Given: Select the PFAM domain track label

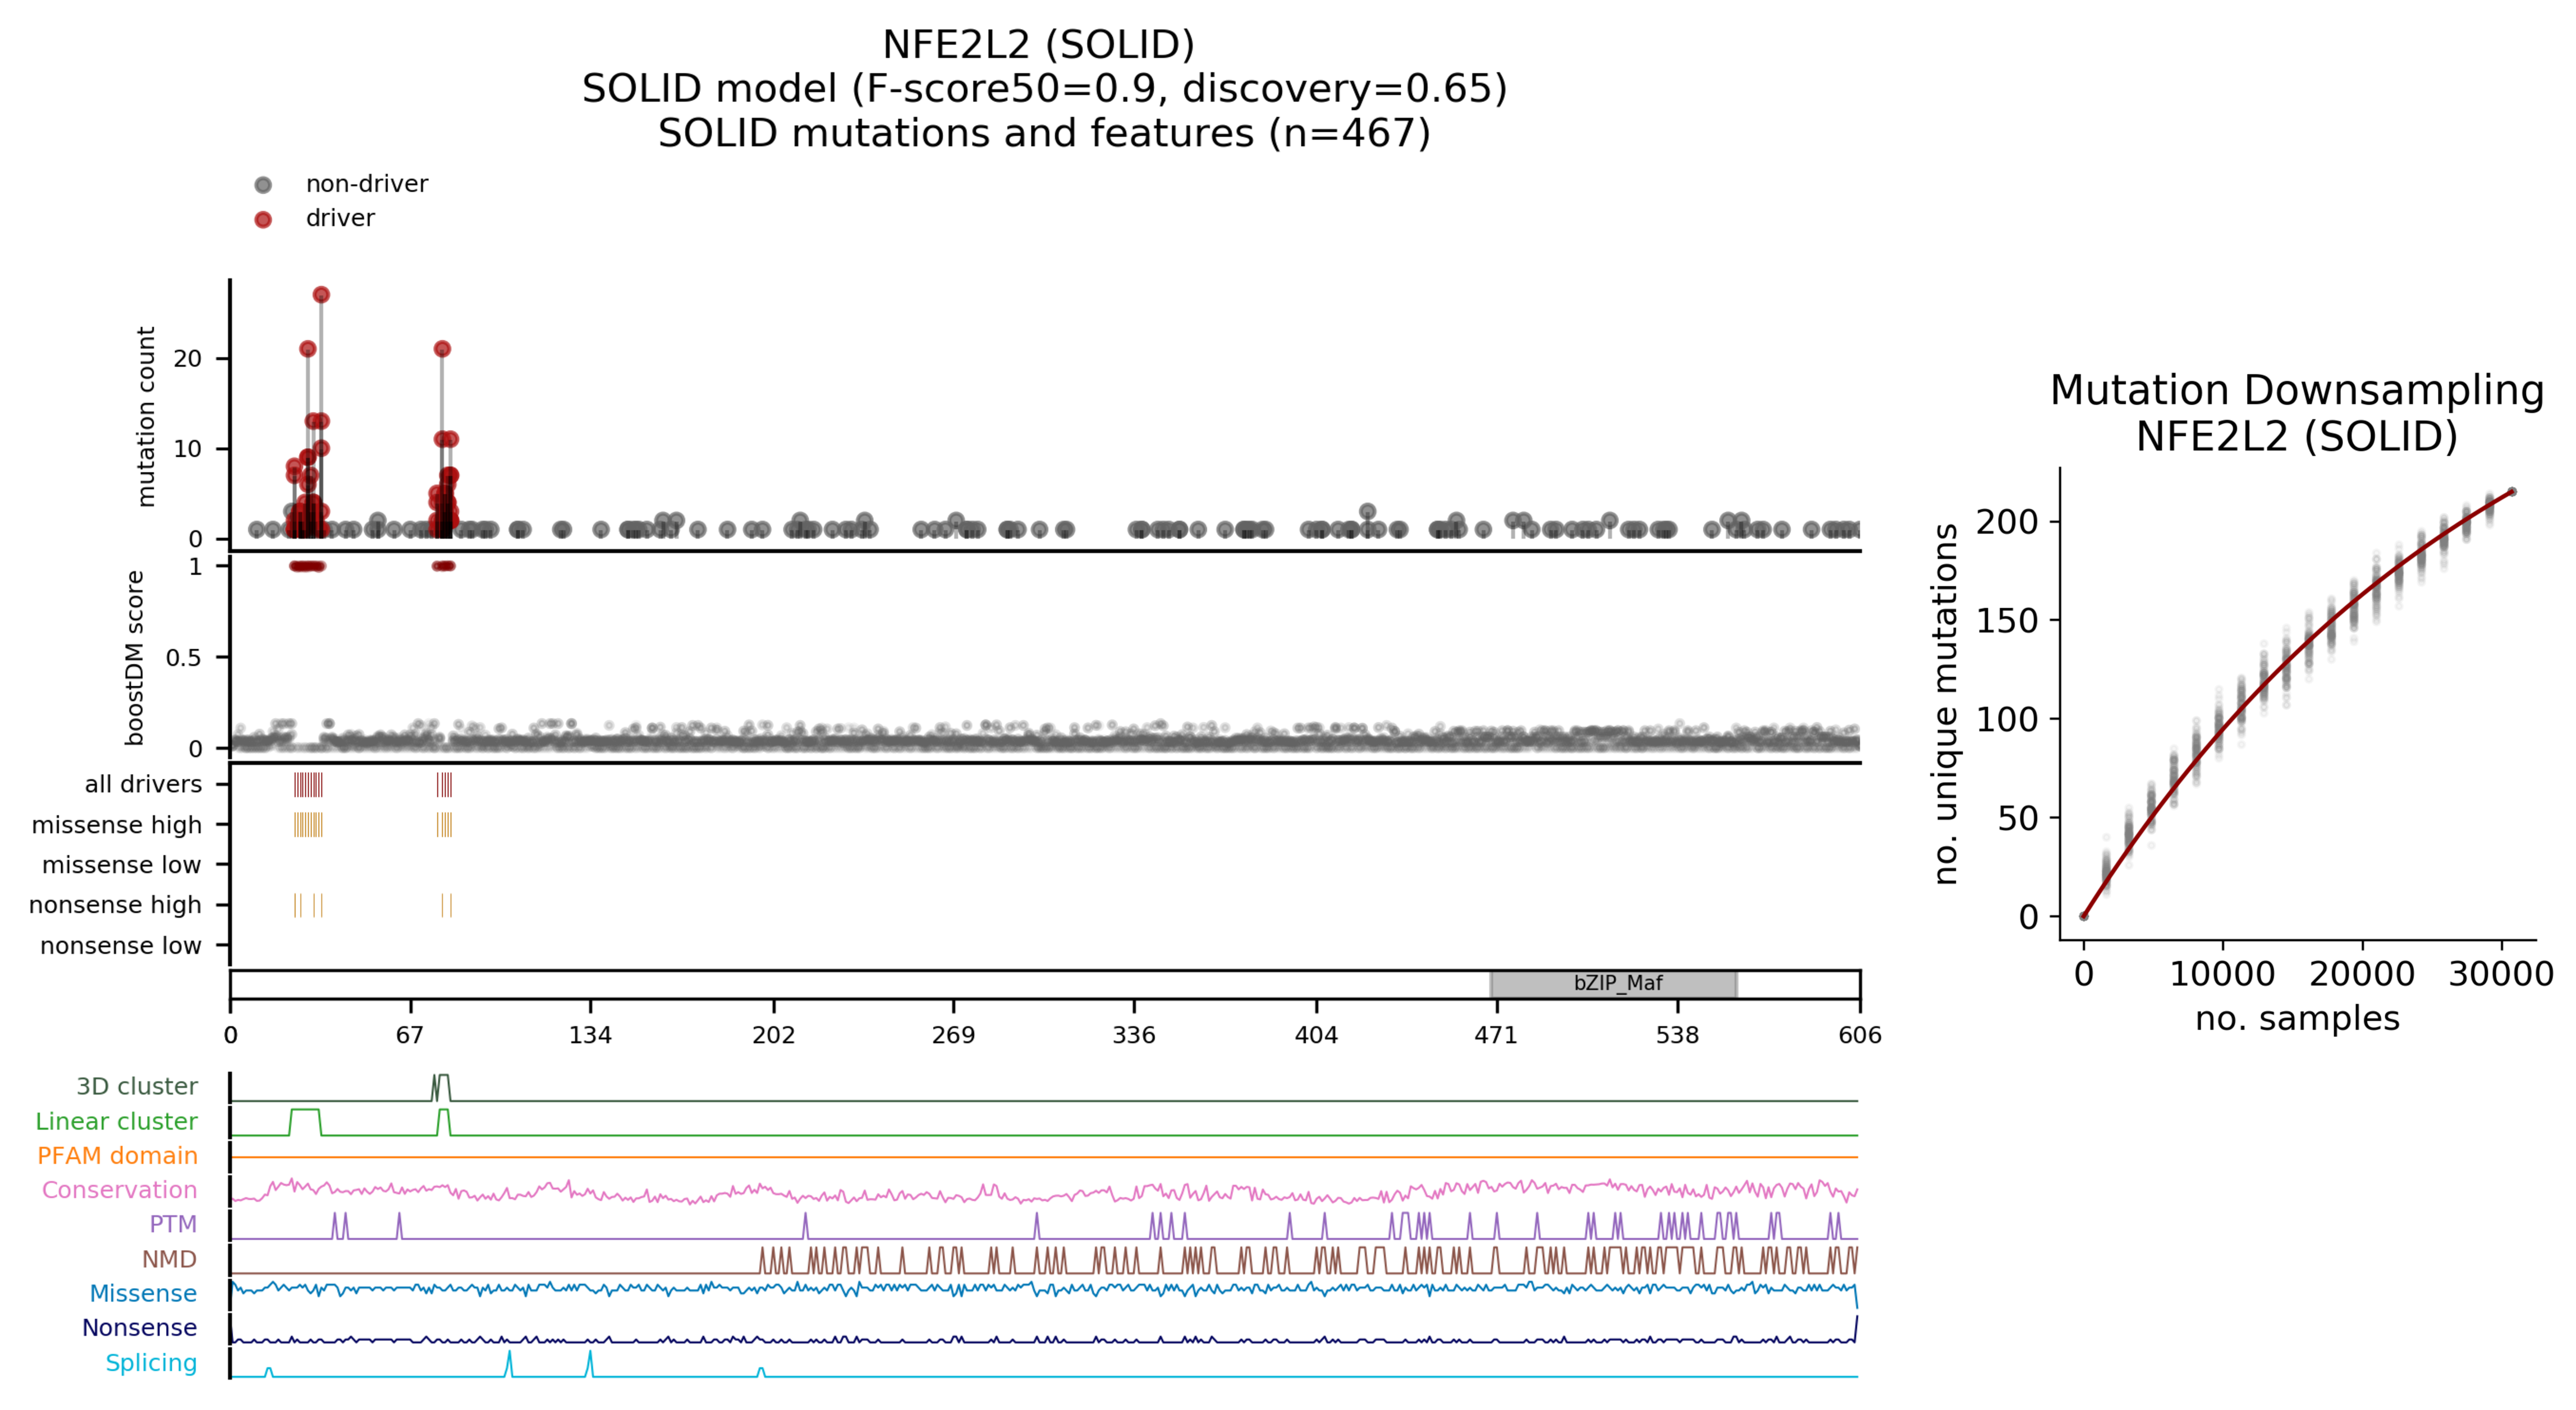Looking at the screenshot, I should [117, 1156].
